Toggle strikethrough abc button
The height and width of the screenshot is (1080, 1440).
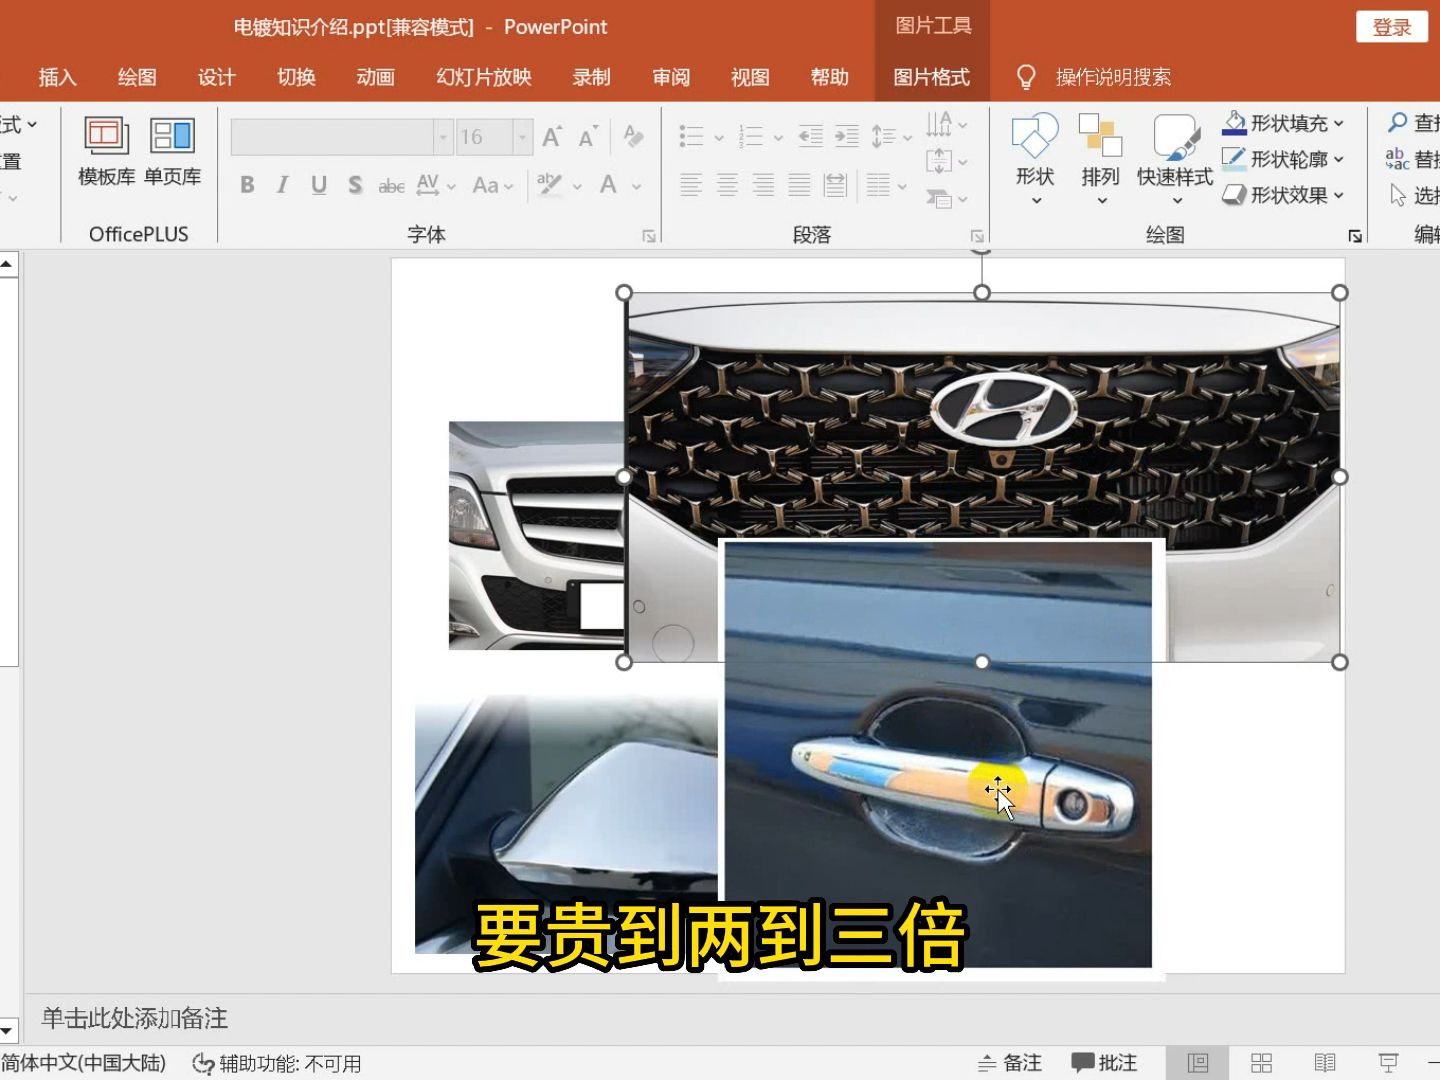tap(391, 185)
